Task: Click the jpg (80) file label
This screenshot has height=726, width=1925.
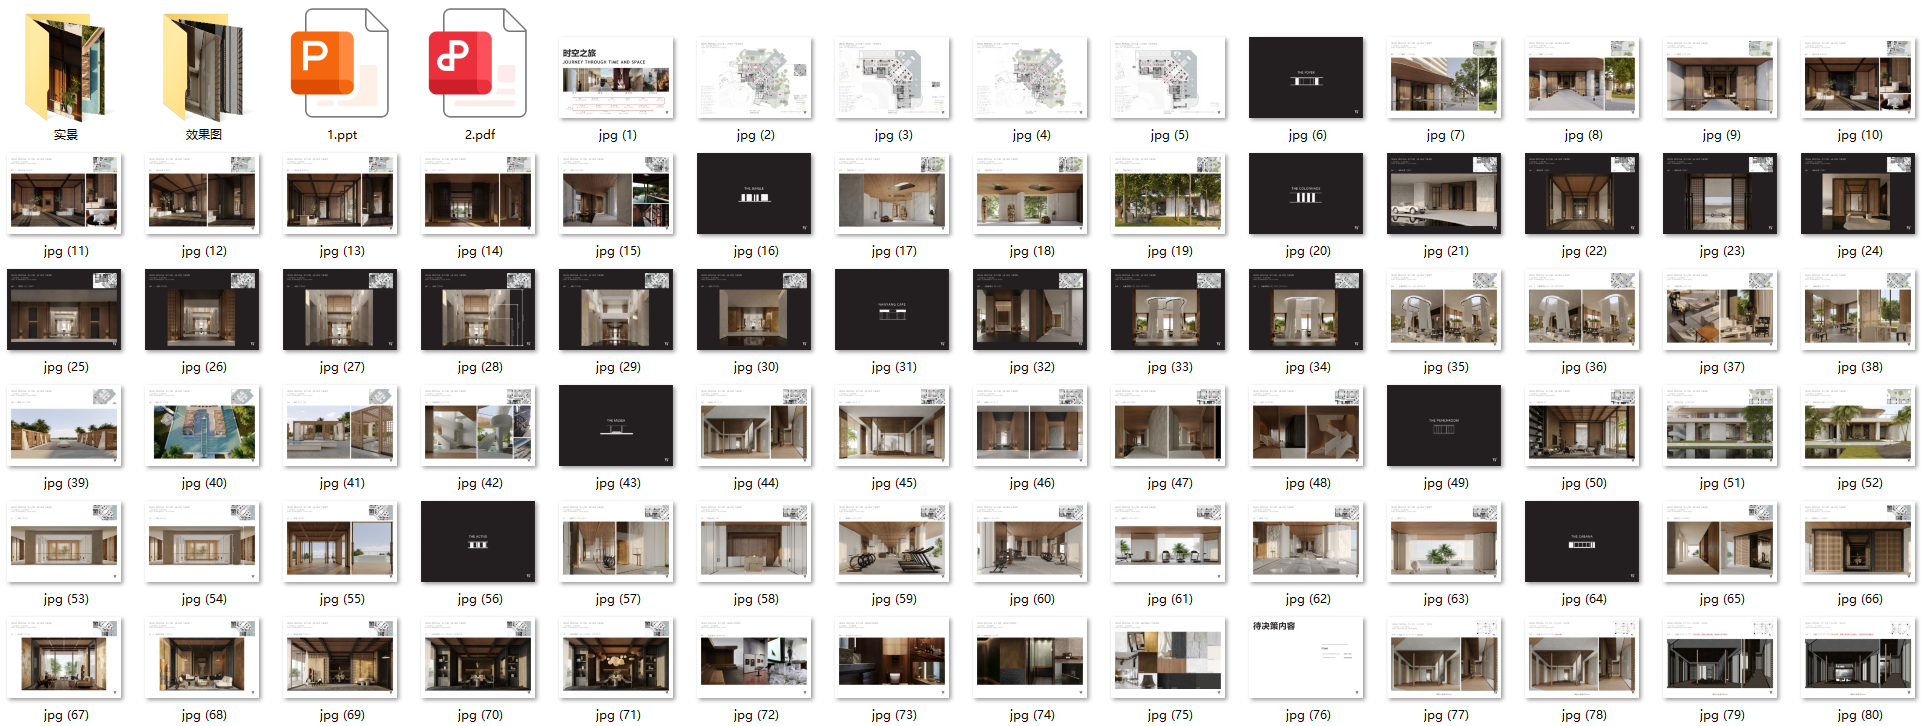Action: coord(1859,715)
